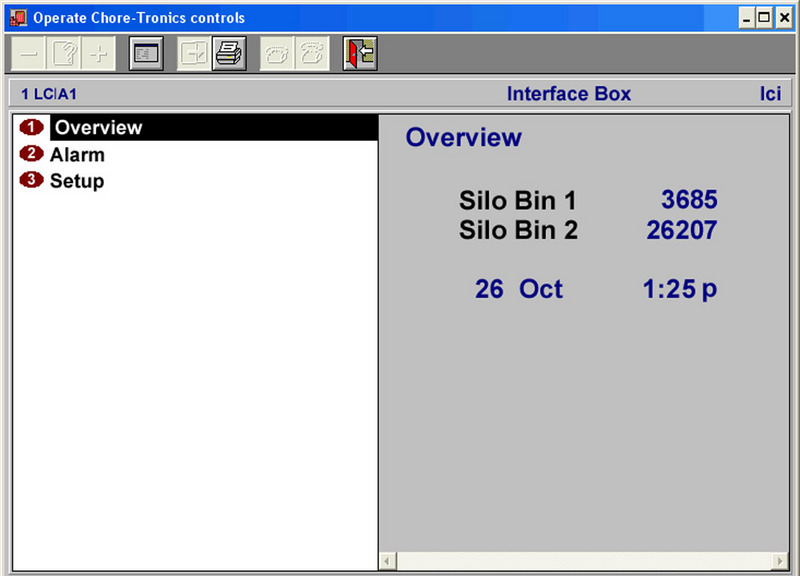Select the value 26207
The height and width of the screenshot is (576, 800).
click(682, 230)
